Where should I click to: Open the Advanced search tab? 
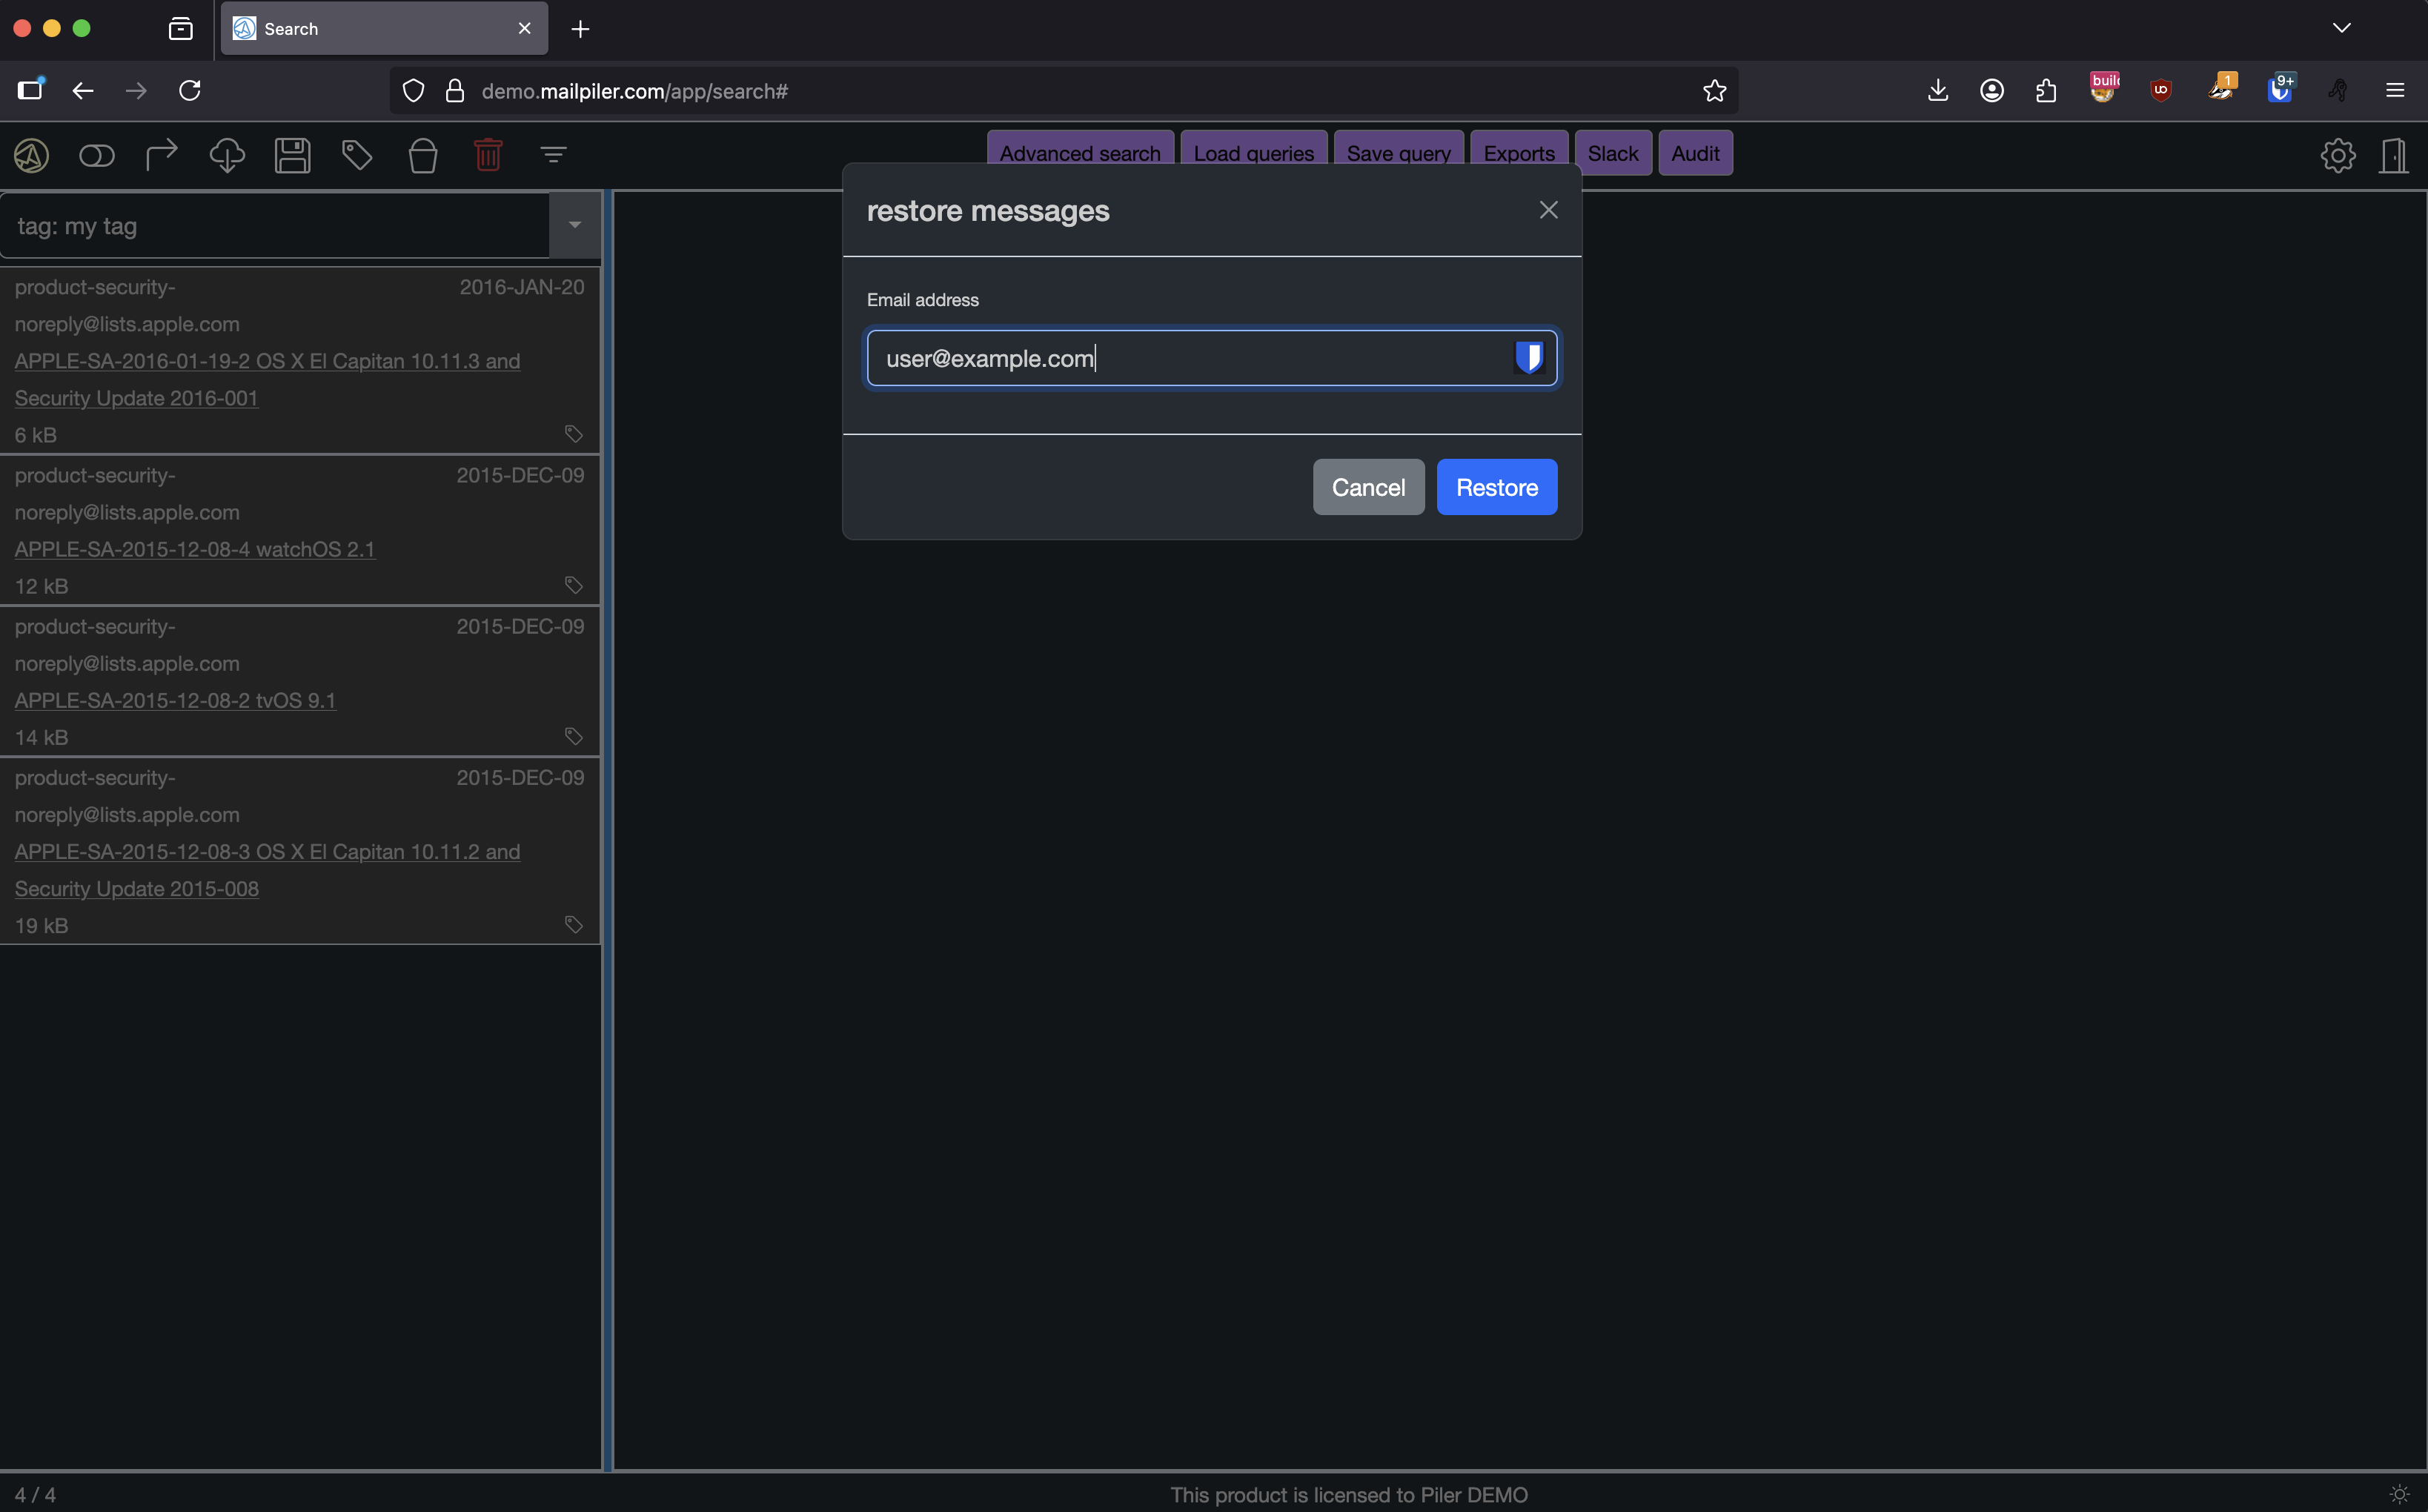tap(1080, 153)
